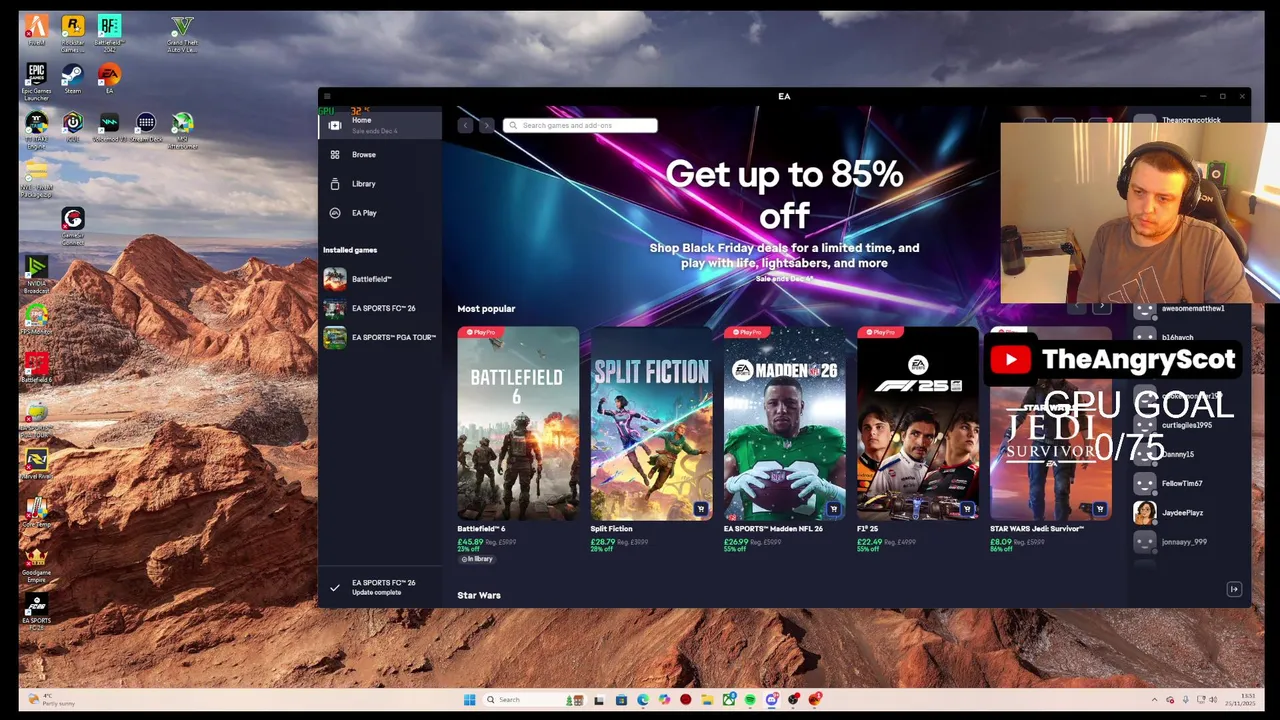Open the Battlefield 6 cover thumbnail
The height and width of the screenshot is (720, 1280).
coord(517,423)
